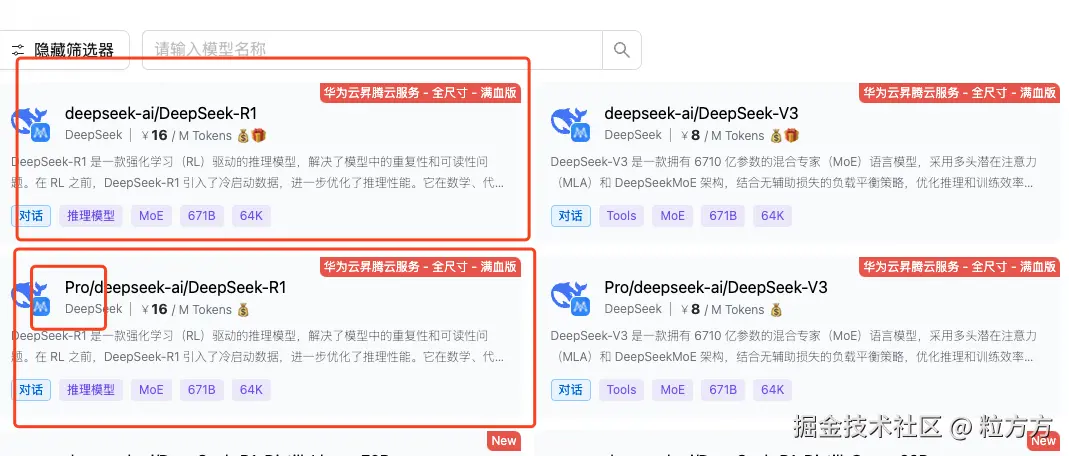Click Tools tag on deepseek-ai/DeepSeek-V3 card
The width and height of the screenshot is (1069, 456).
coord(621,216)
